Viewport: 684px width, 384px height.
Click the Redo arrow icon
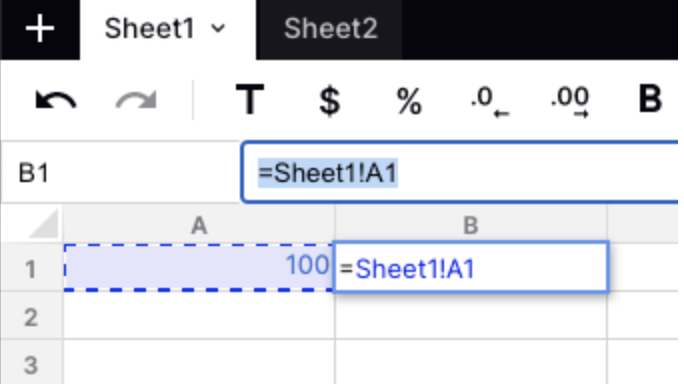(136, 100)
